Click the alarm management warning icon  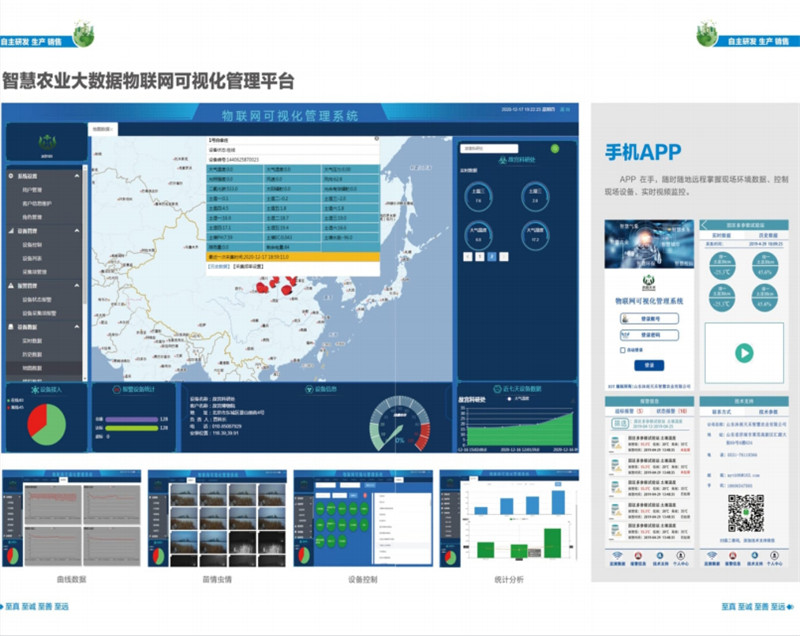click(11, 285)
